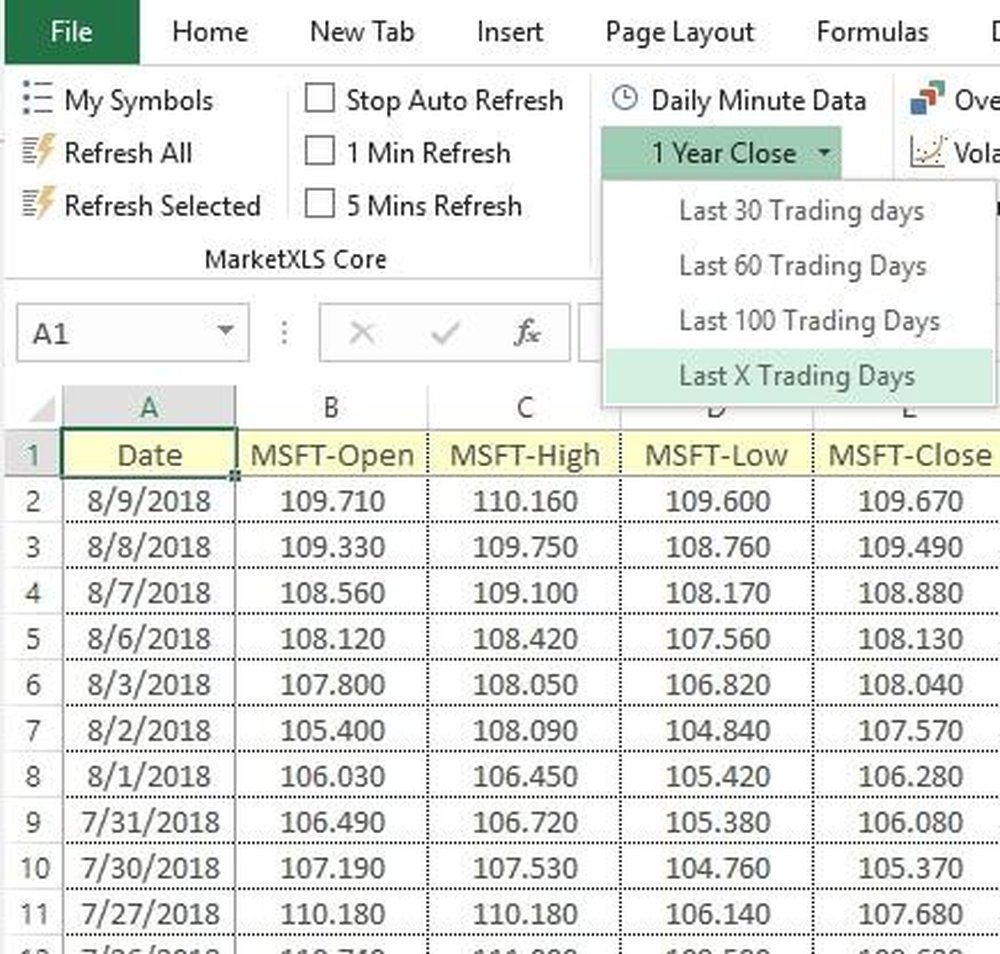Tick the 5 Mins Refresh checkbox
The image size is (1000, 954).
click(320, 204)
